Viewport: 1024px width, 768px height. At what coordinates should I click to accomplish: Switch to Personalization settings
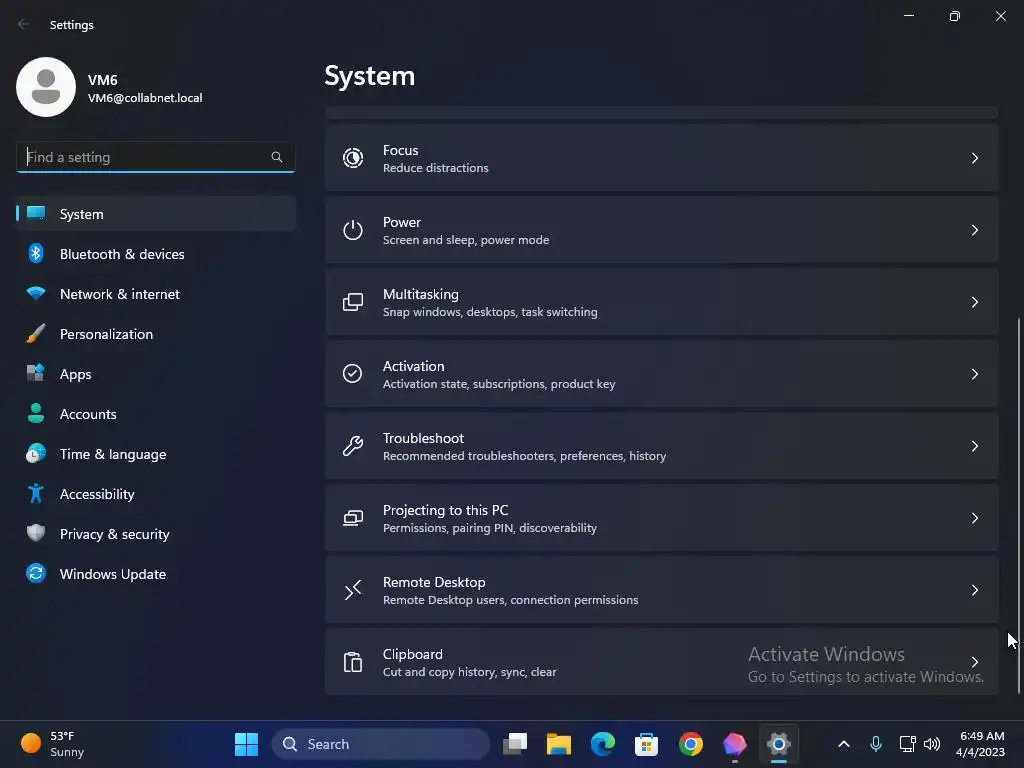[156, 334]
